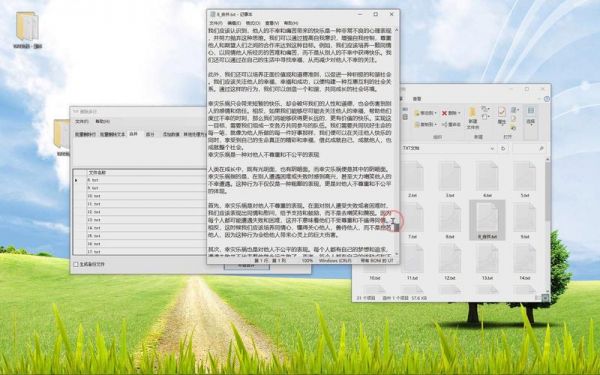Expand 删除 dropdown arrow in Explorer ribbon
Viewport: 600px width, 375px height.
[459, 113]
